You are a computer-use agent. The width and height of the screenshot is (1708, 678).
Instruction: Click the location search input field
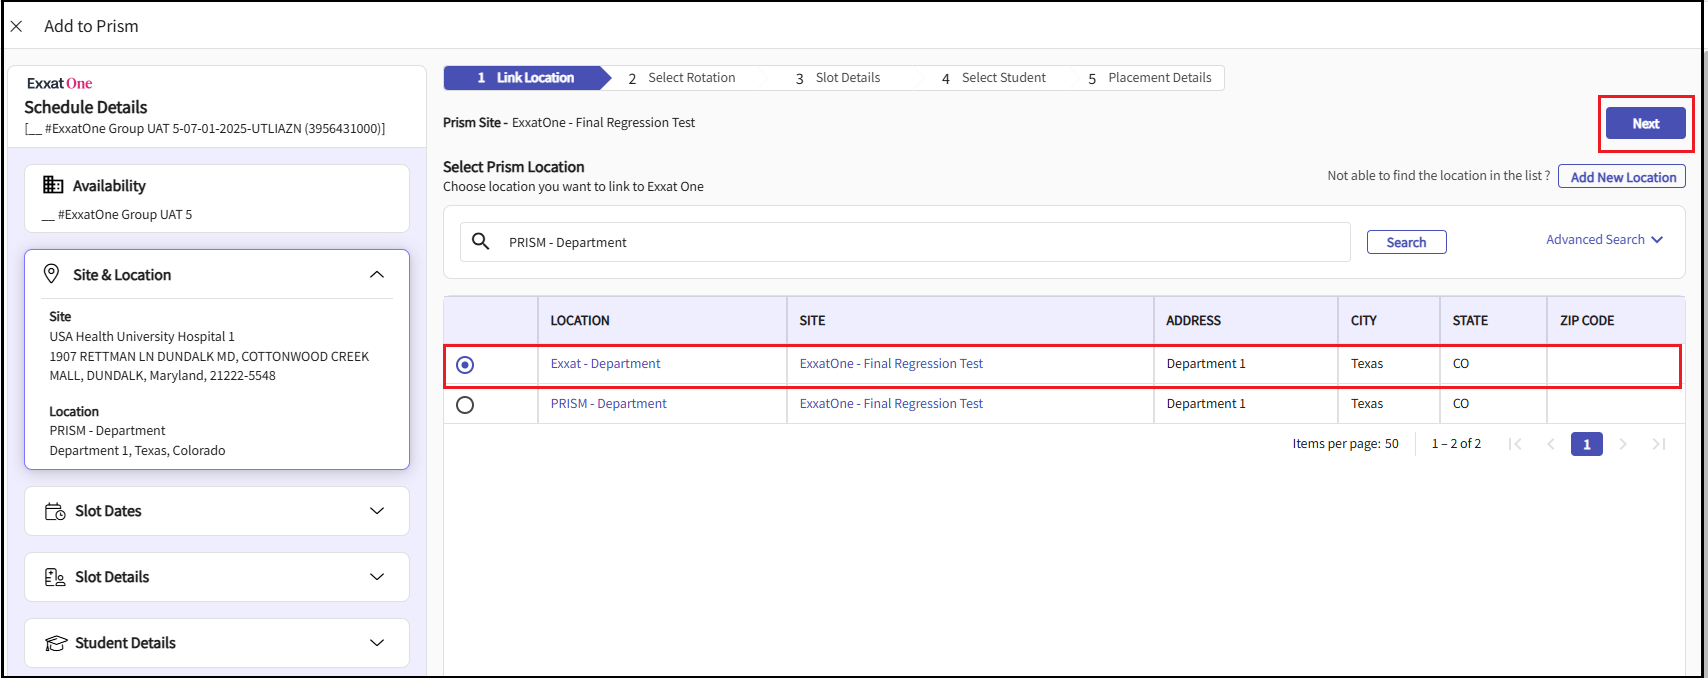tap(920, 242)
